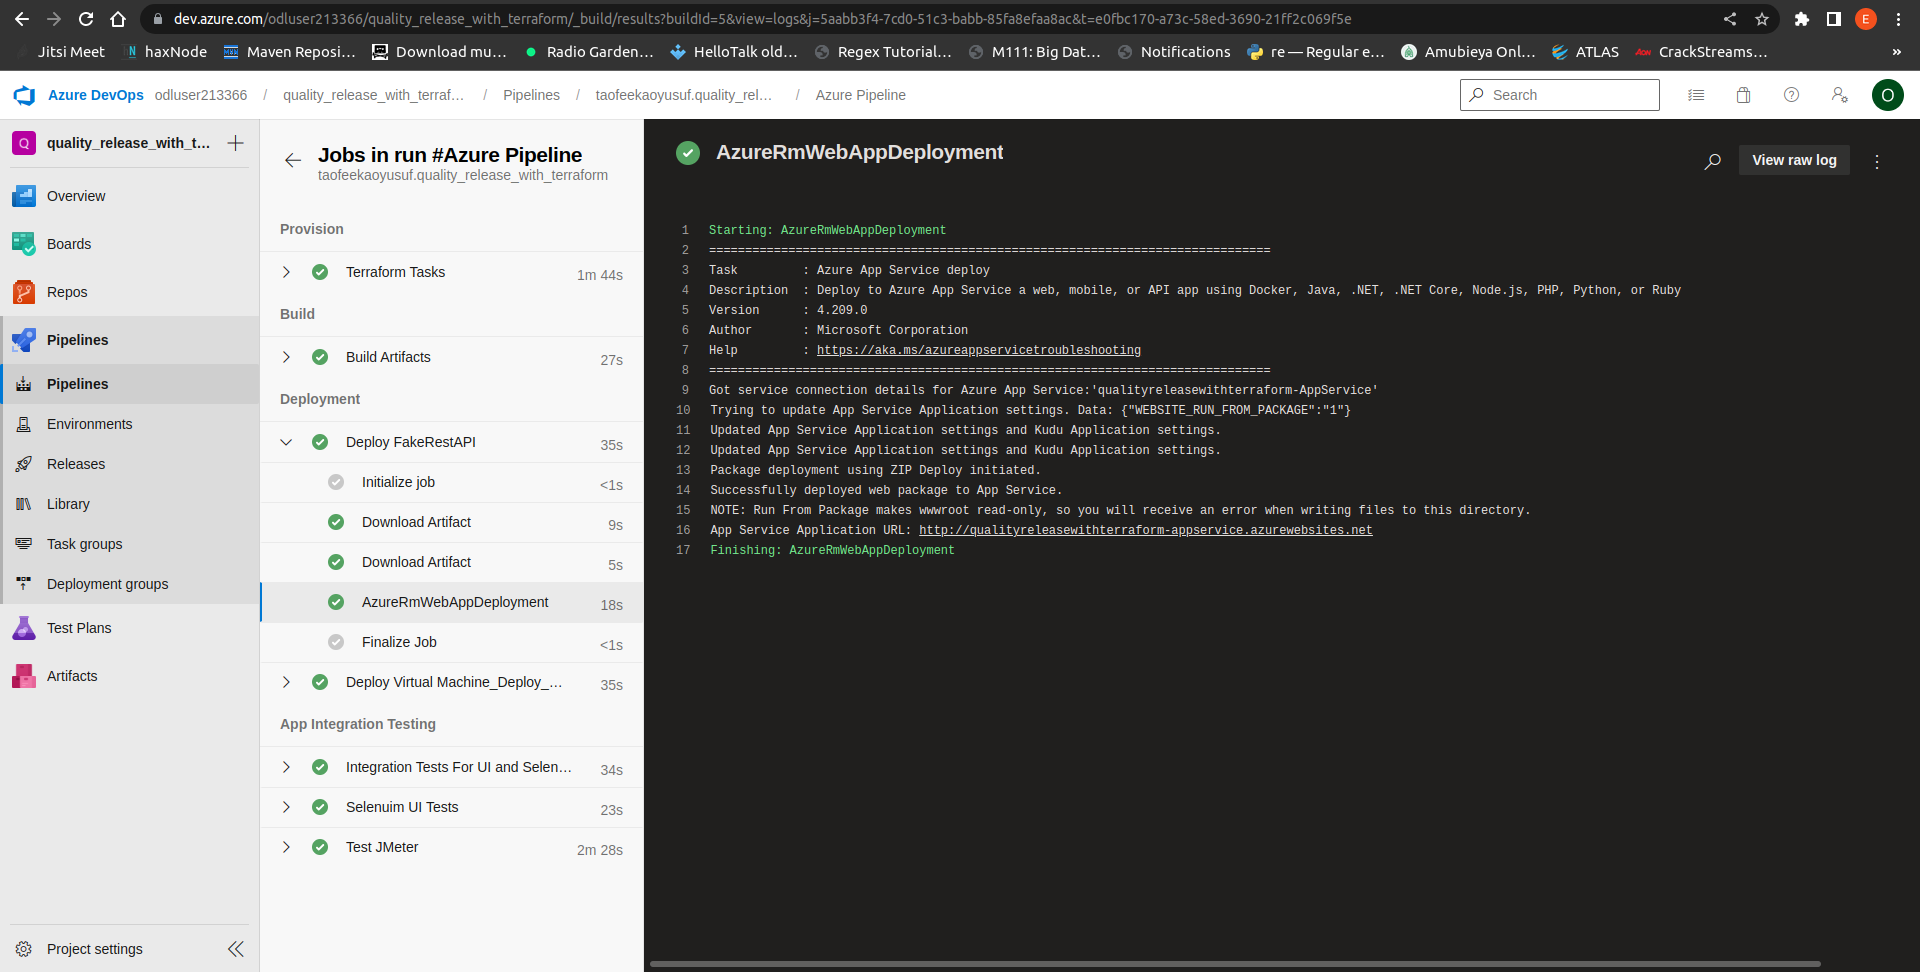
Task: Open Artifacts from the sidebar
Action: click(x=130, y=676)
